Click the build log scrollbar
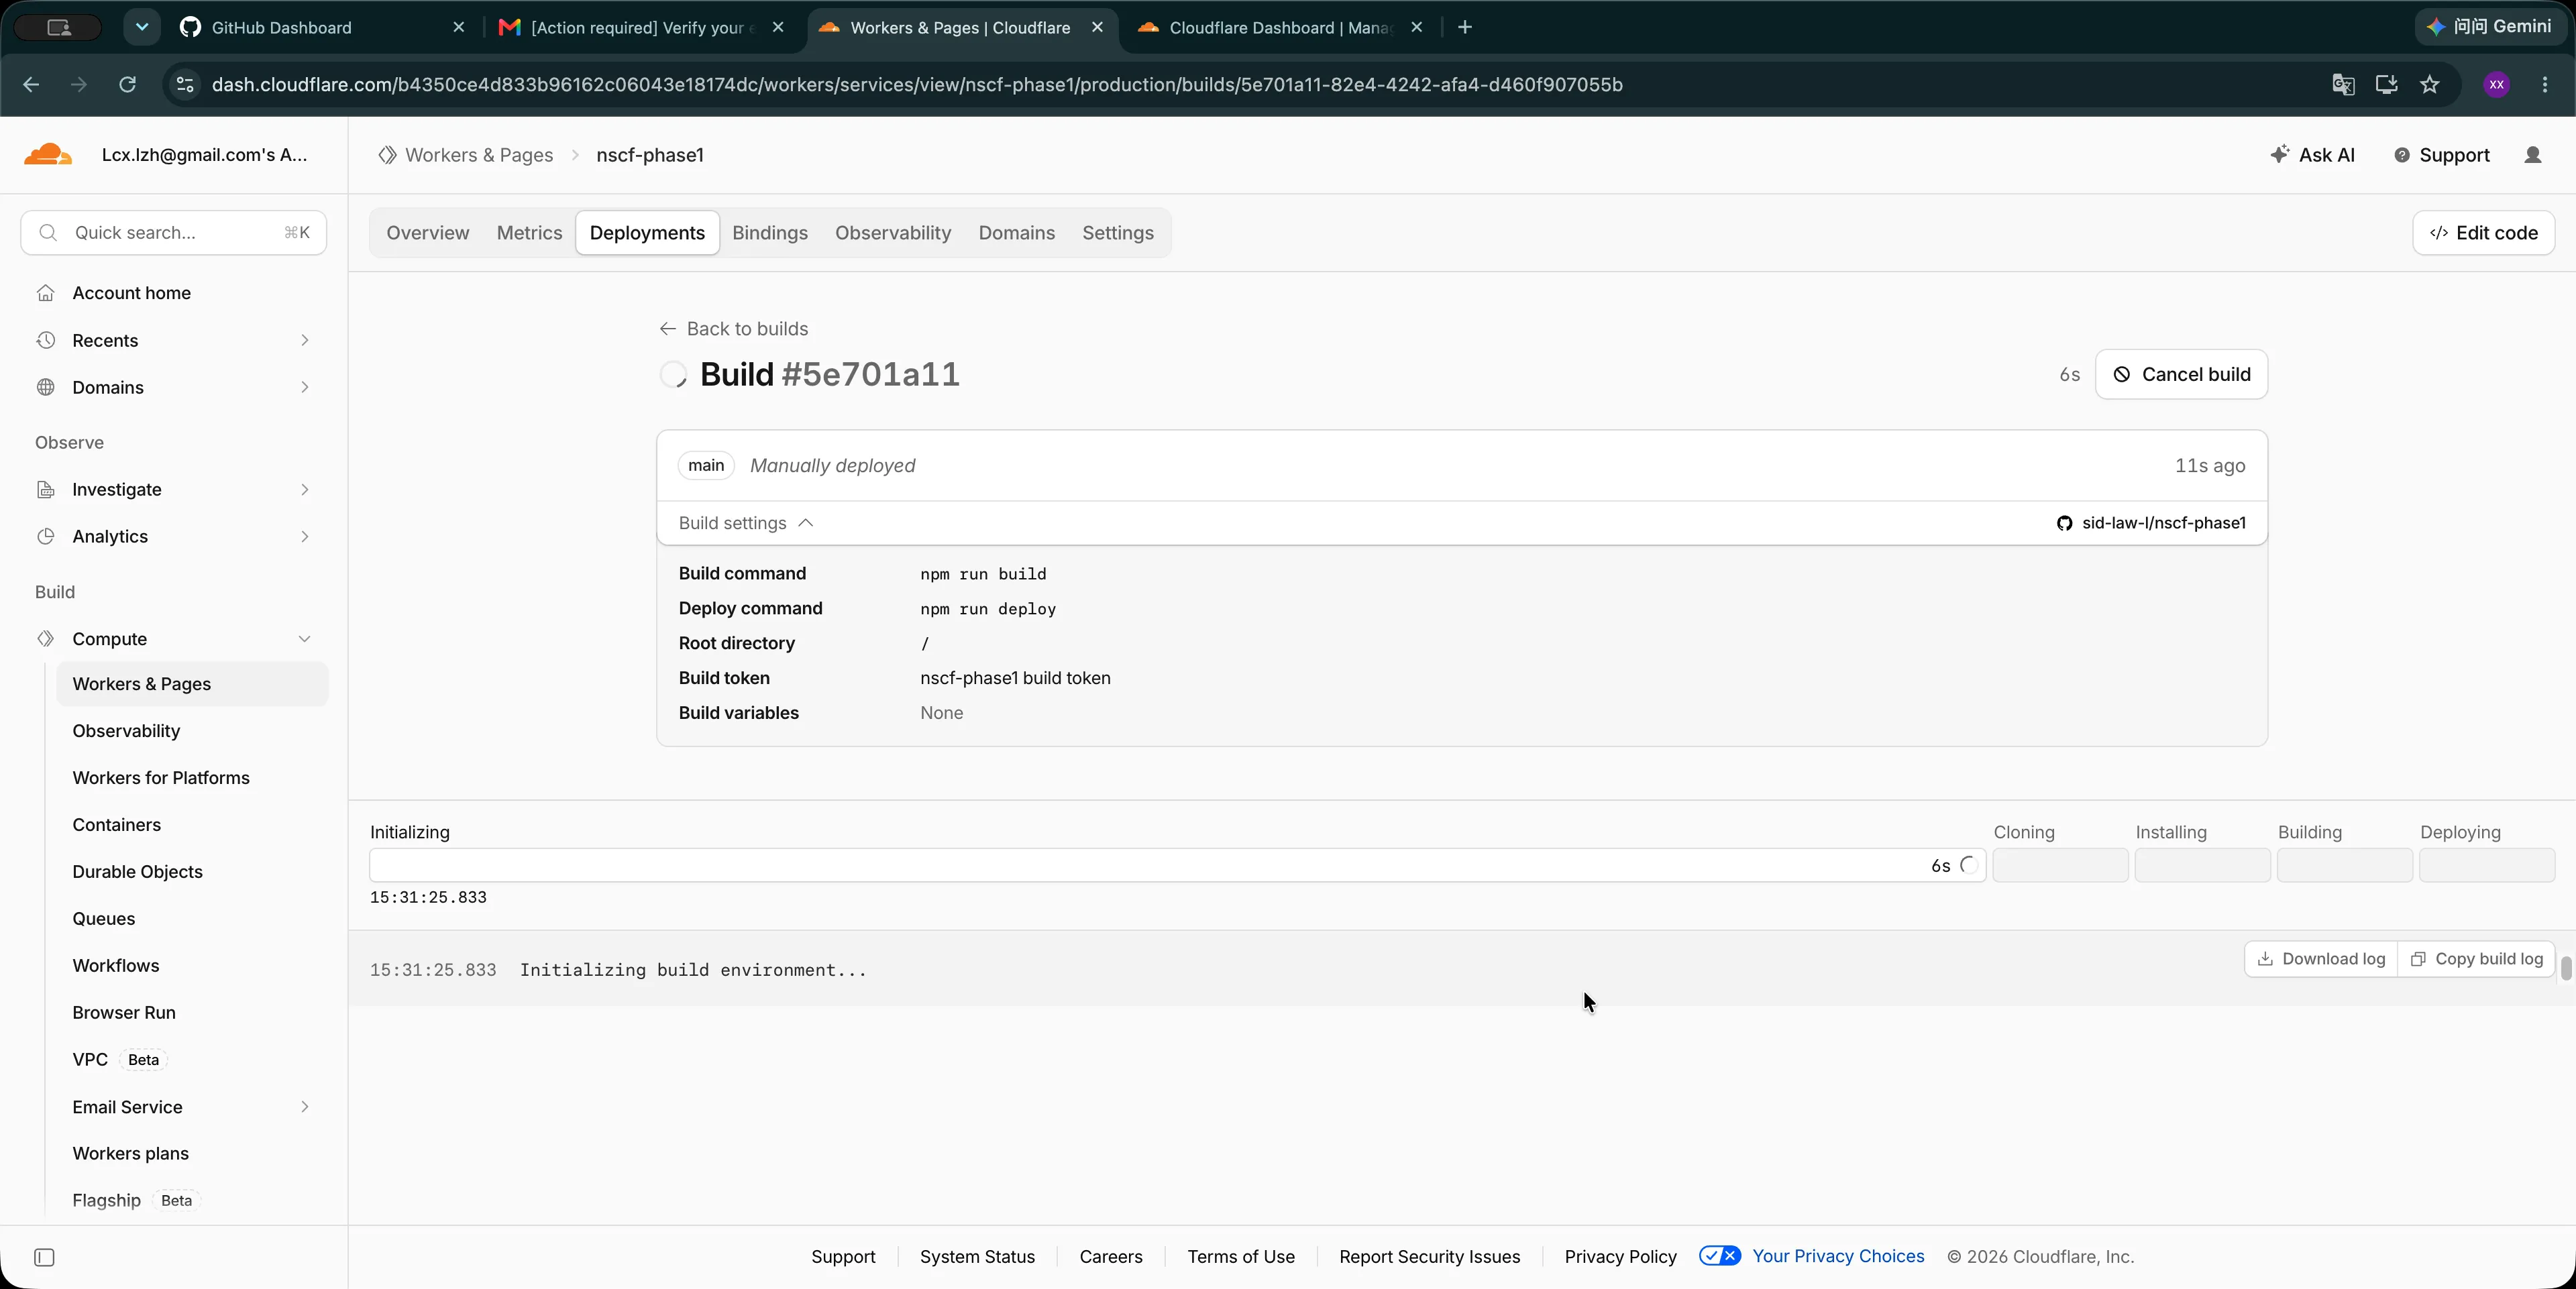This screenshot has height=1289, width=2576. tap(2565, 968)
